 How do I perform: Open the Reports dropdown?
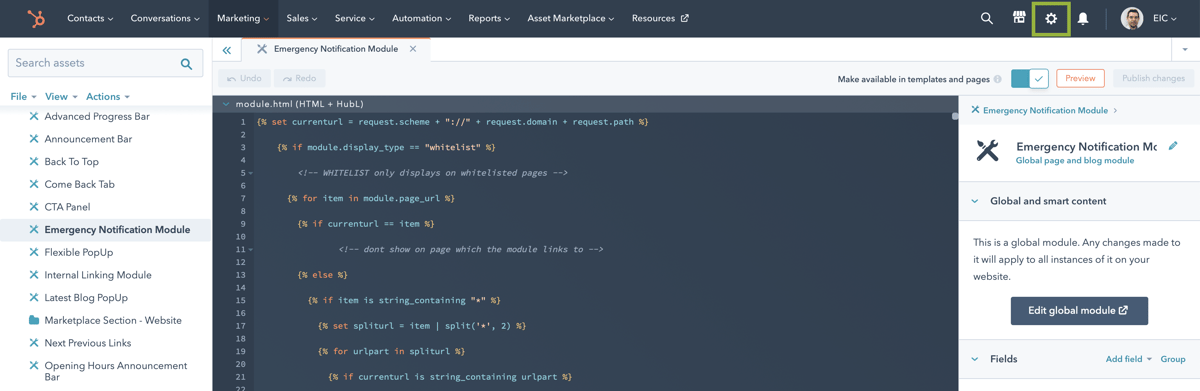(489, 18)
